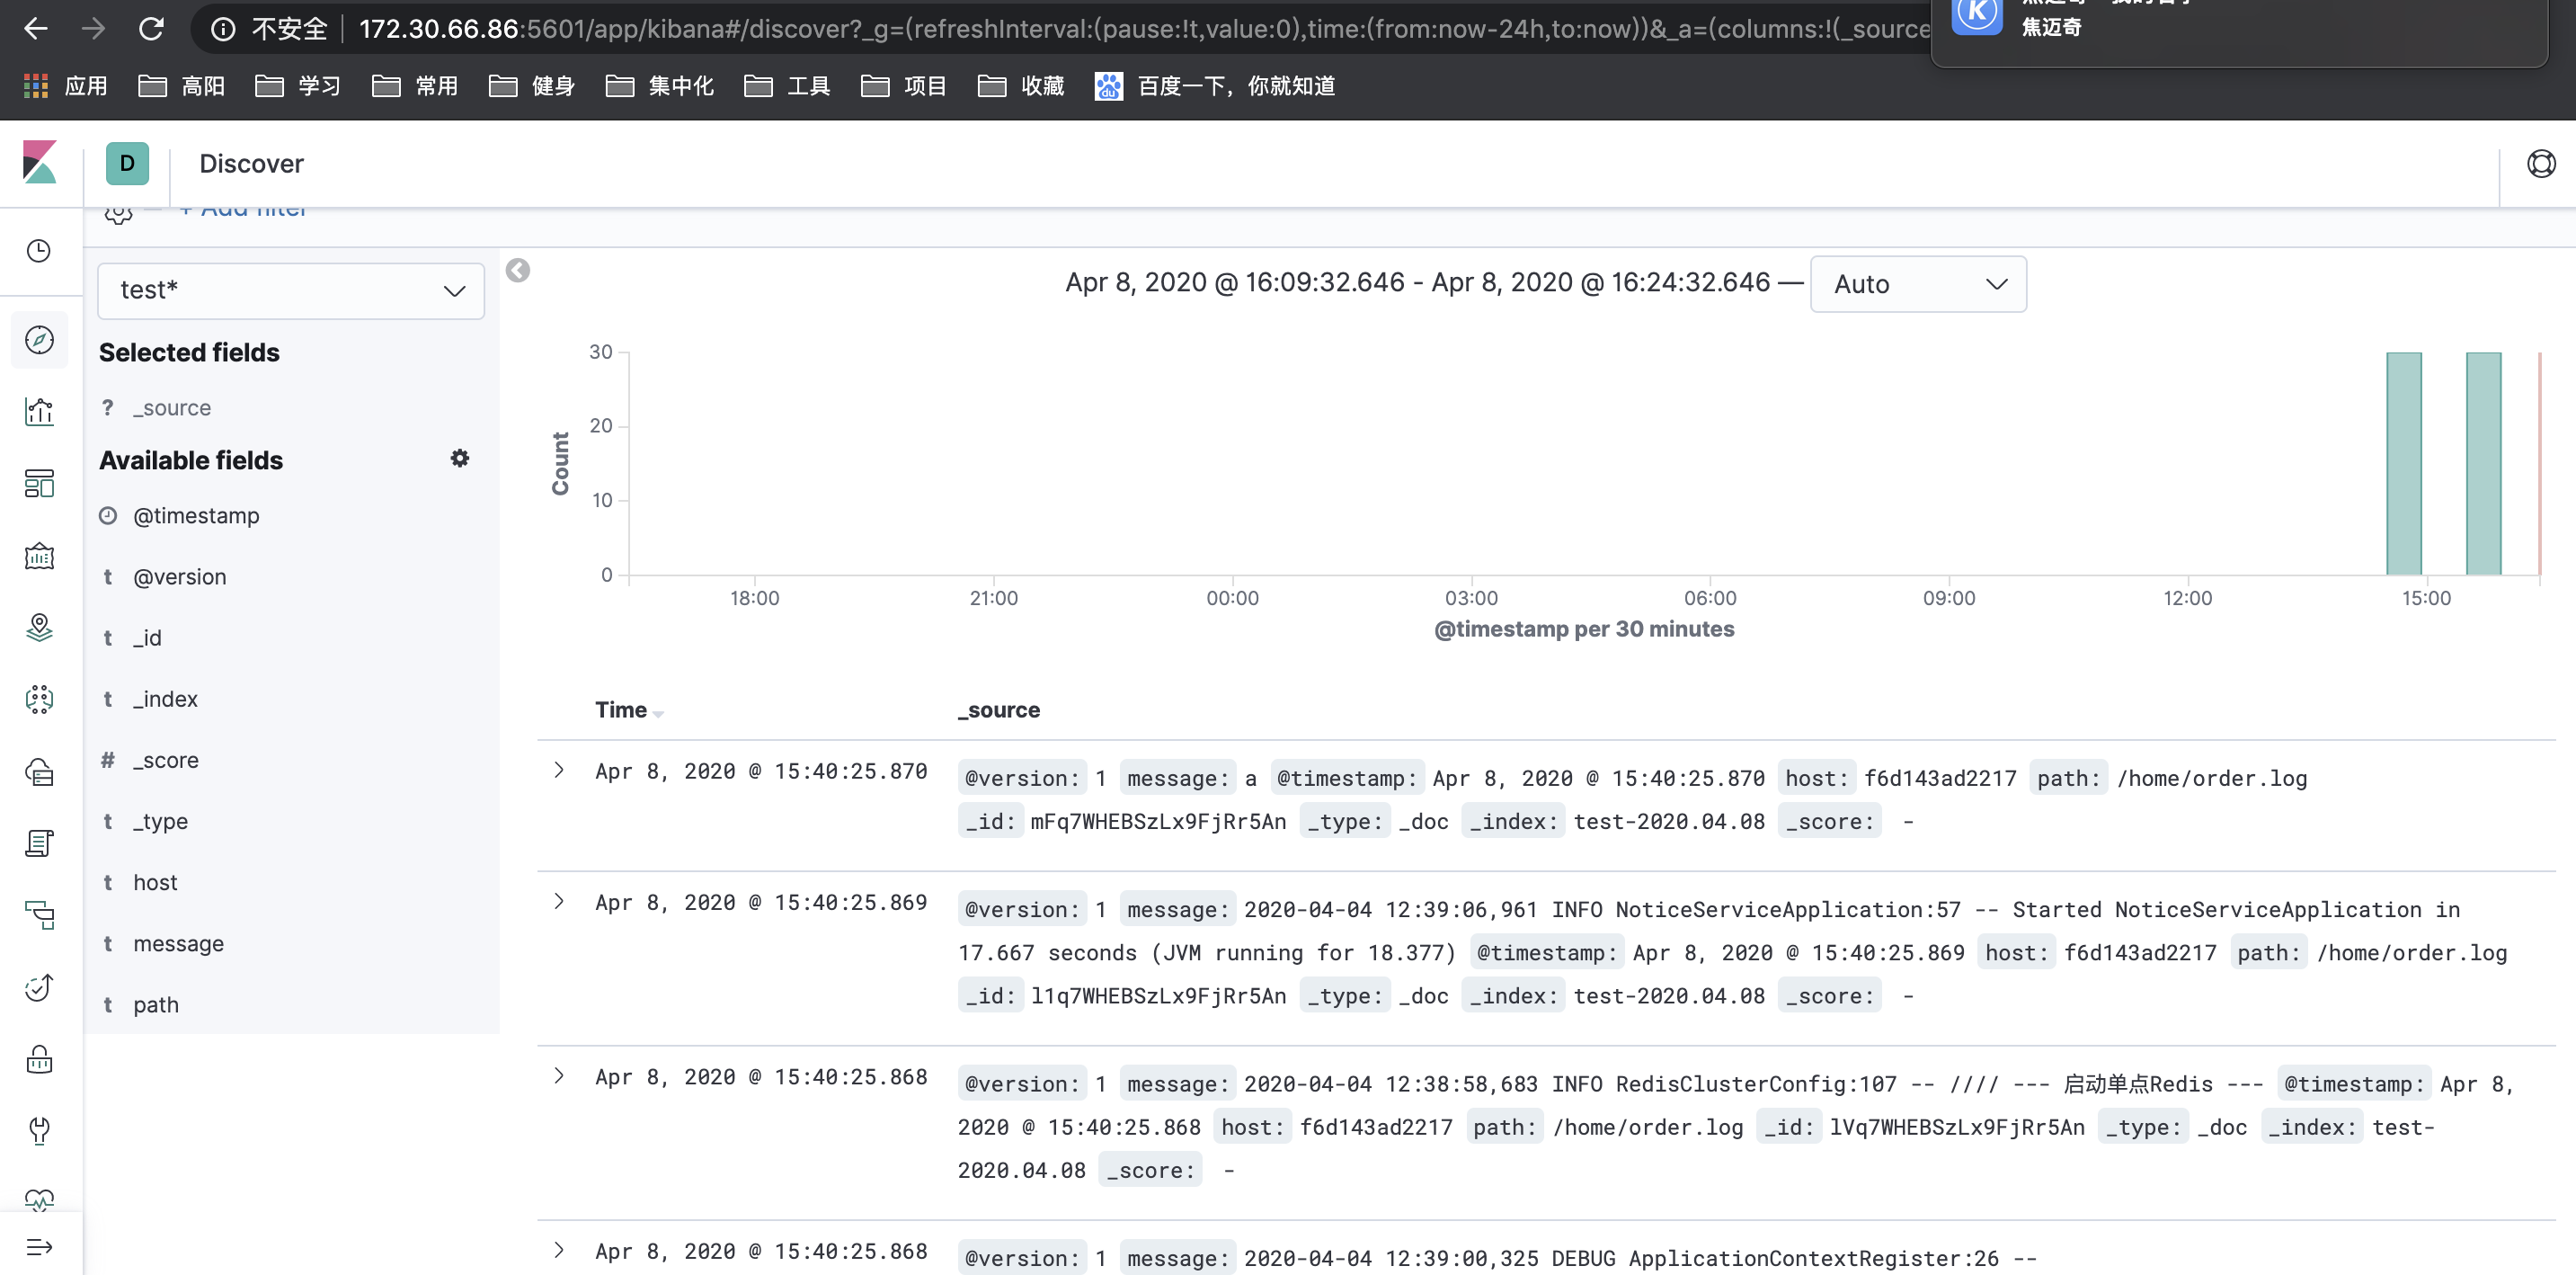
Task: Go back in browser history
Action: click(x=36, y=28)
